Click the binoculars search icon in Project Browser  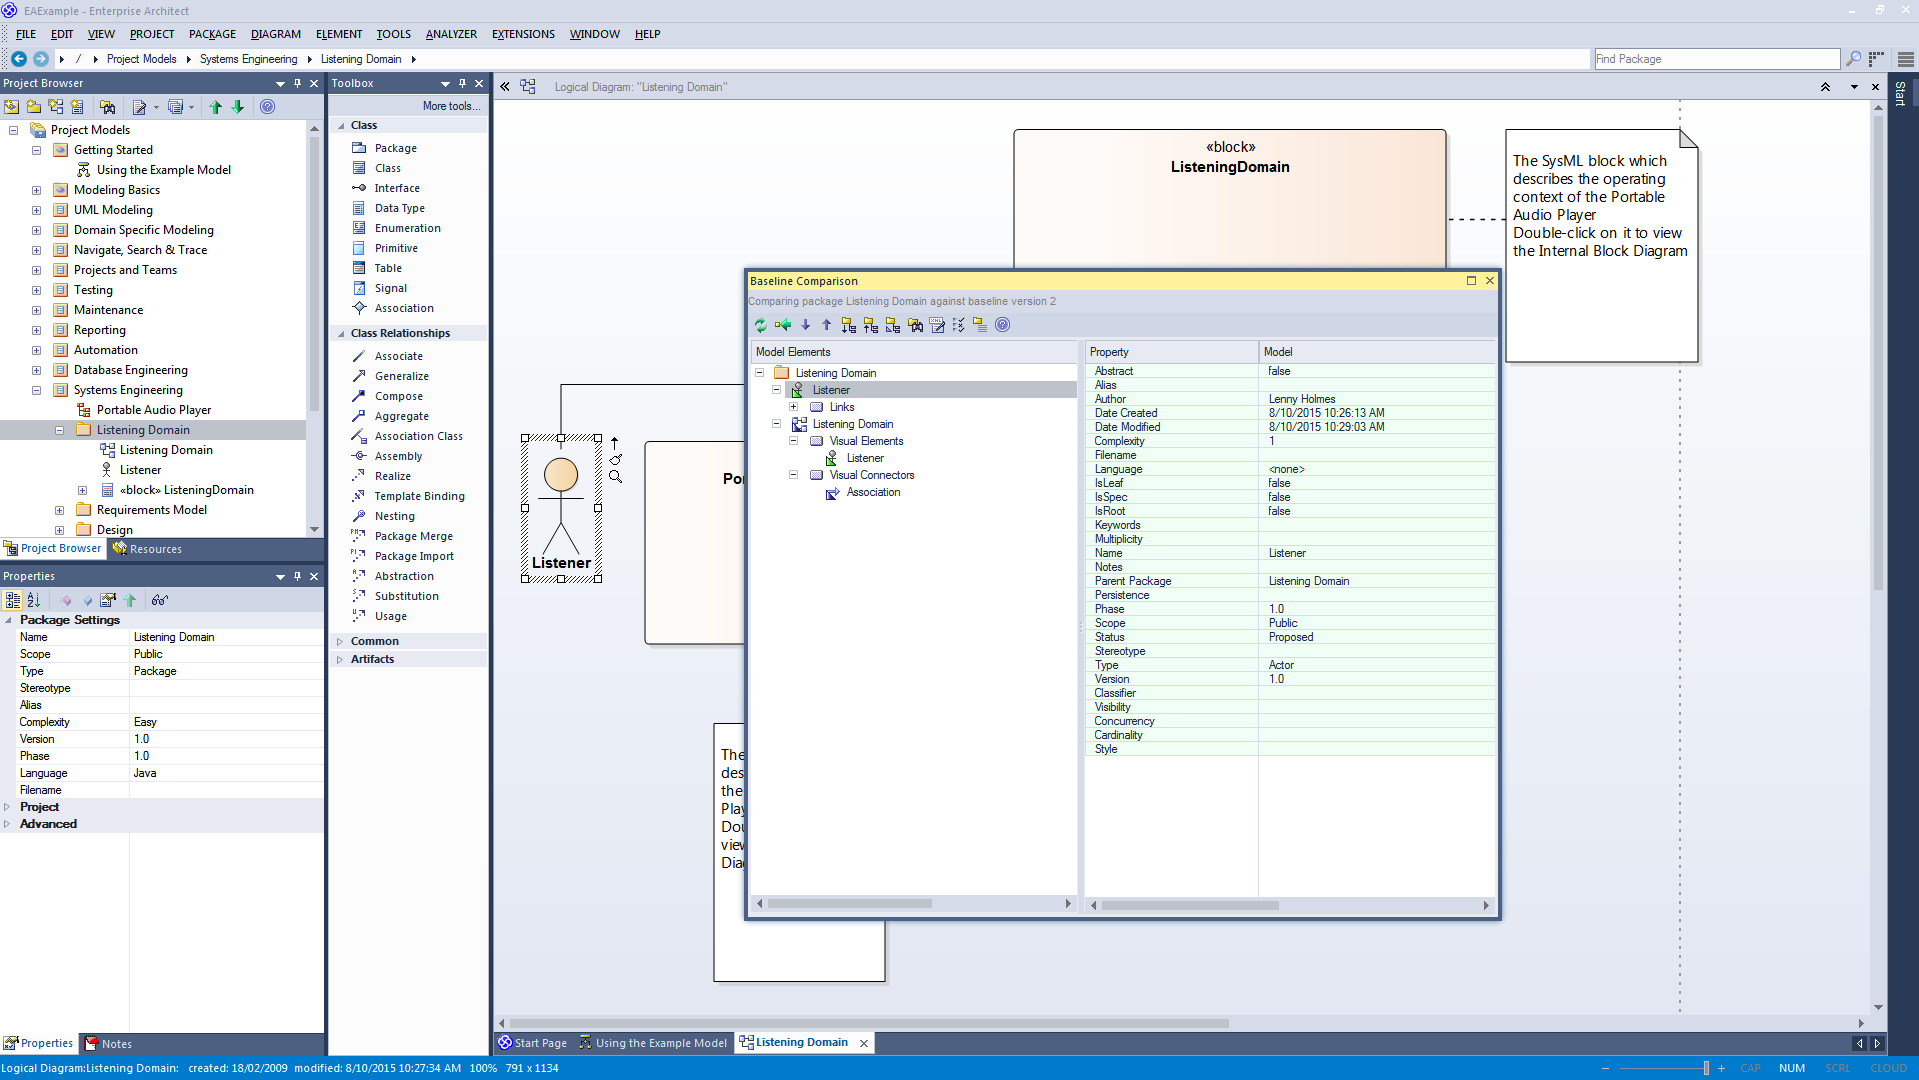pos(107,107)
